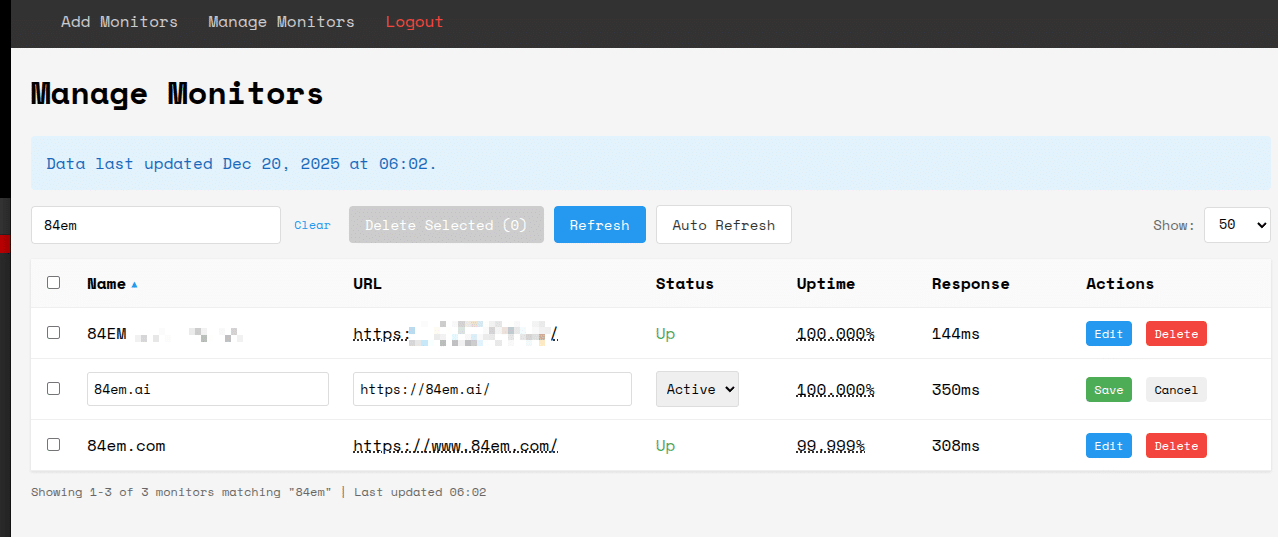The height and width of the screenshot is (537, 1278).
Task: Save changes to the 84em.ai monitor
Action: tap(1109, 390)
